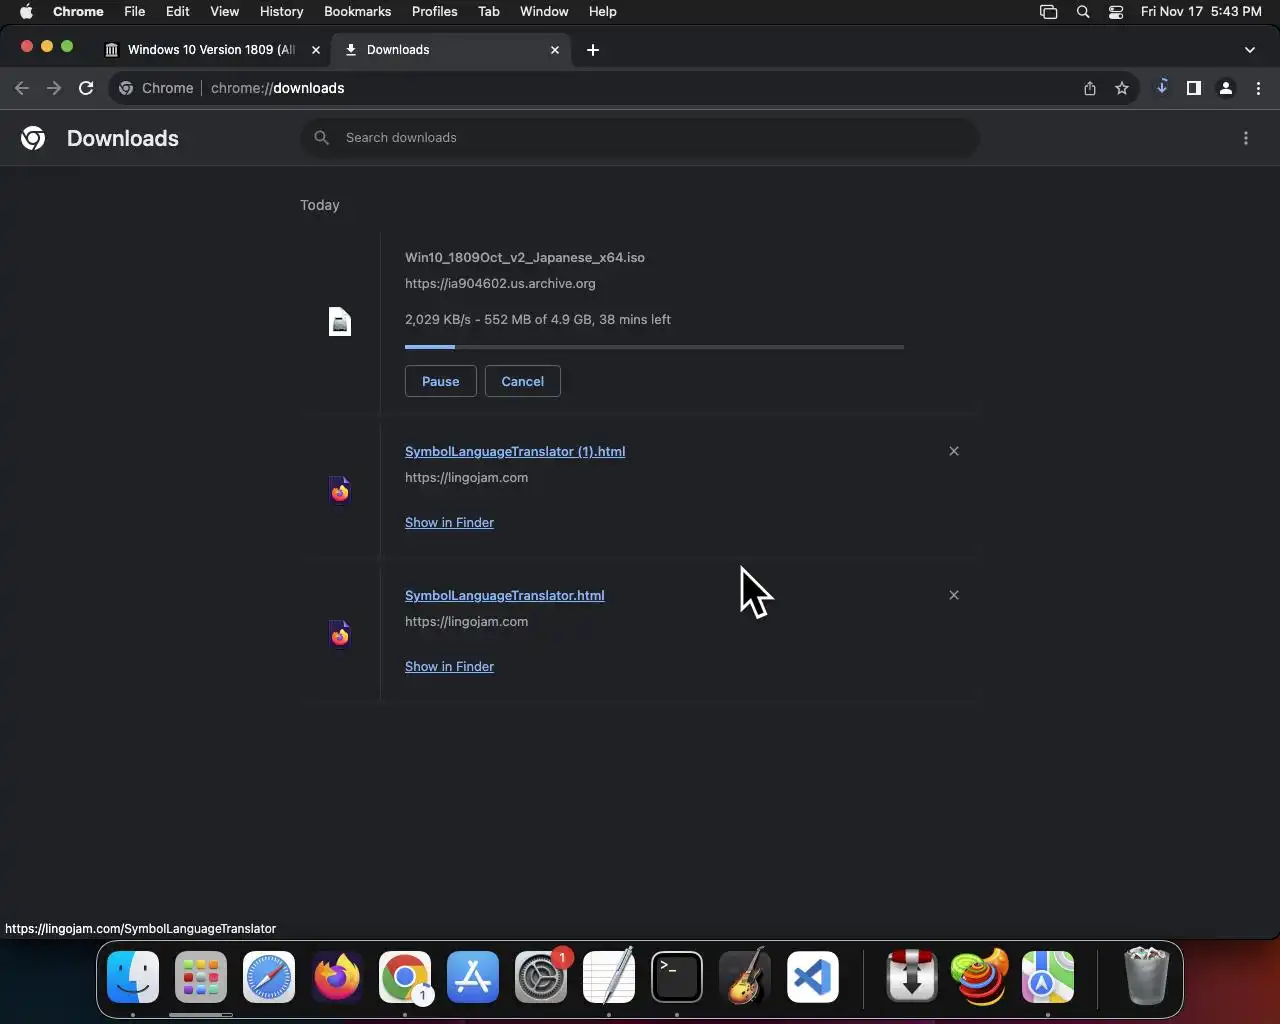Open Firefox from the Dock
Screen dimensions: 1280x1024
(x=337, y=977)
